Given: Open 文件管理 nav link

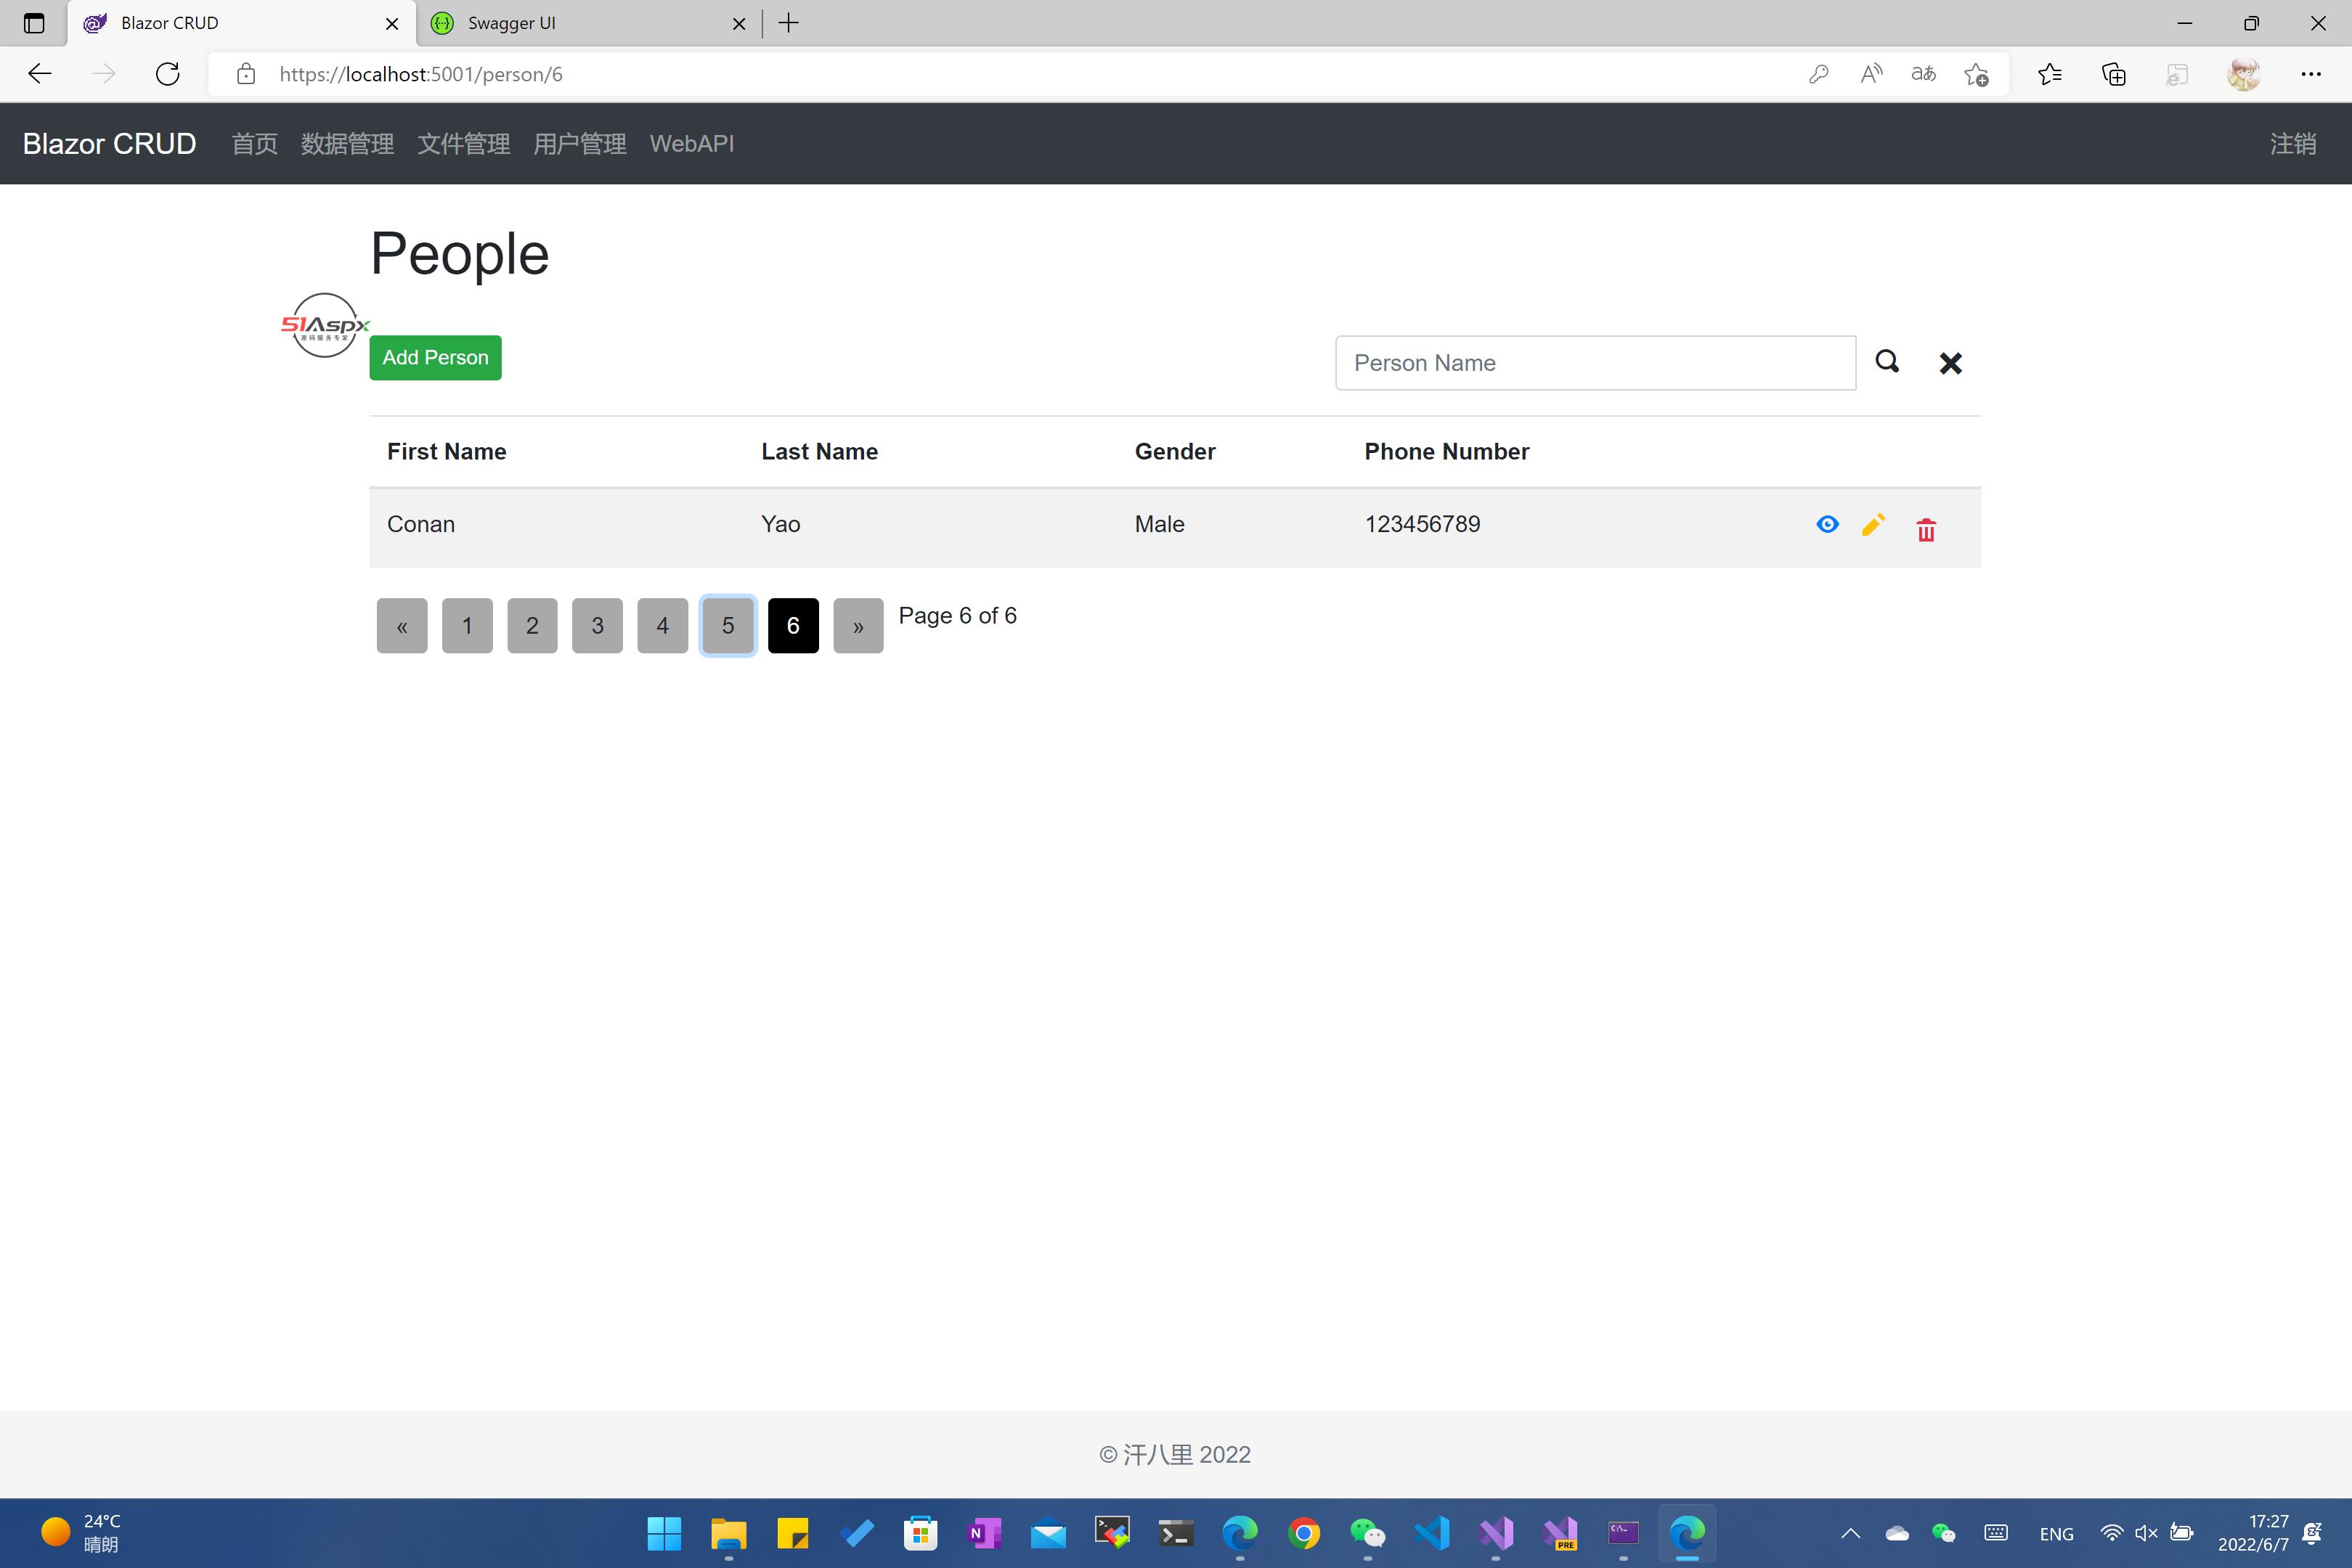Looking at the screenshot, I should point(463,144).
